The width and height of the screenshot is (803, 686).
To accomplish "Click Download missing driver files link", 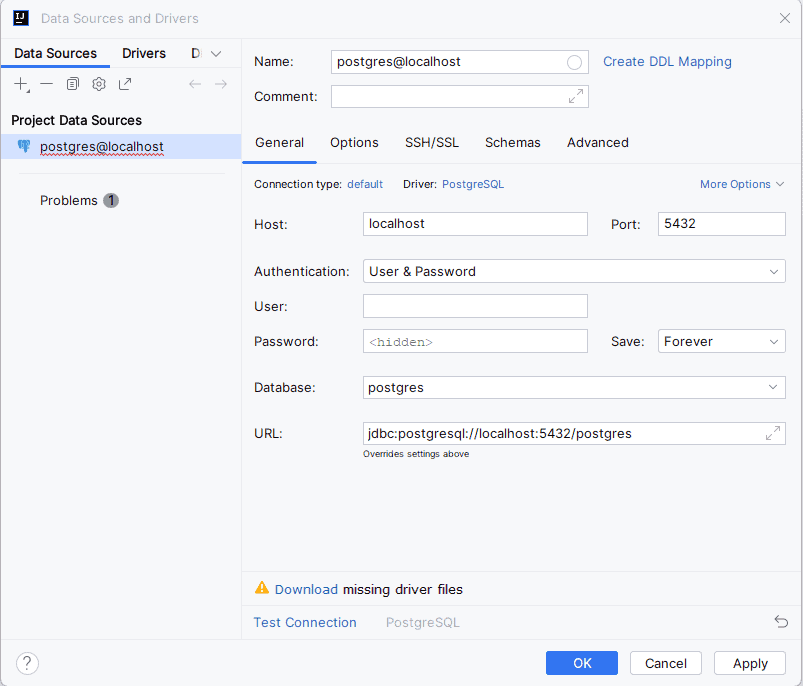I will (x=306, y=589).
